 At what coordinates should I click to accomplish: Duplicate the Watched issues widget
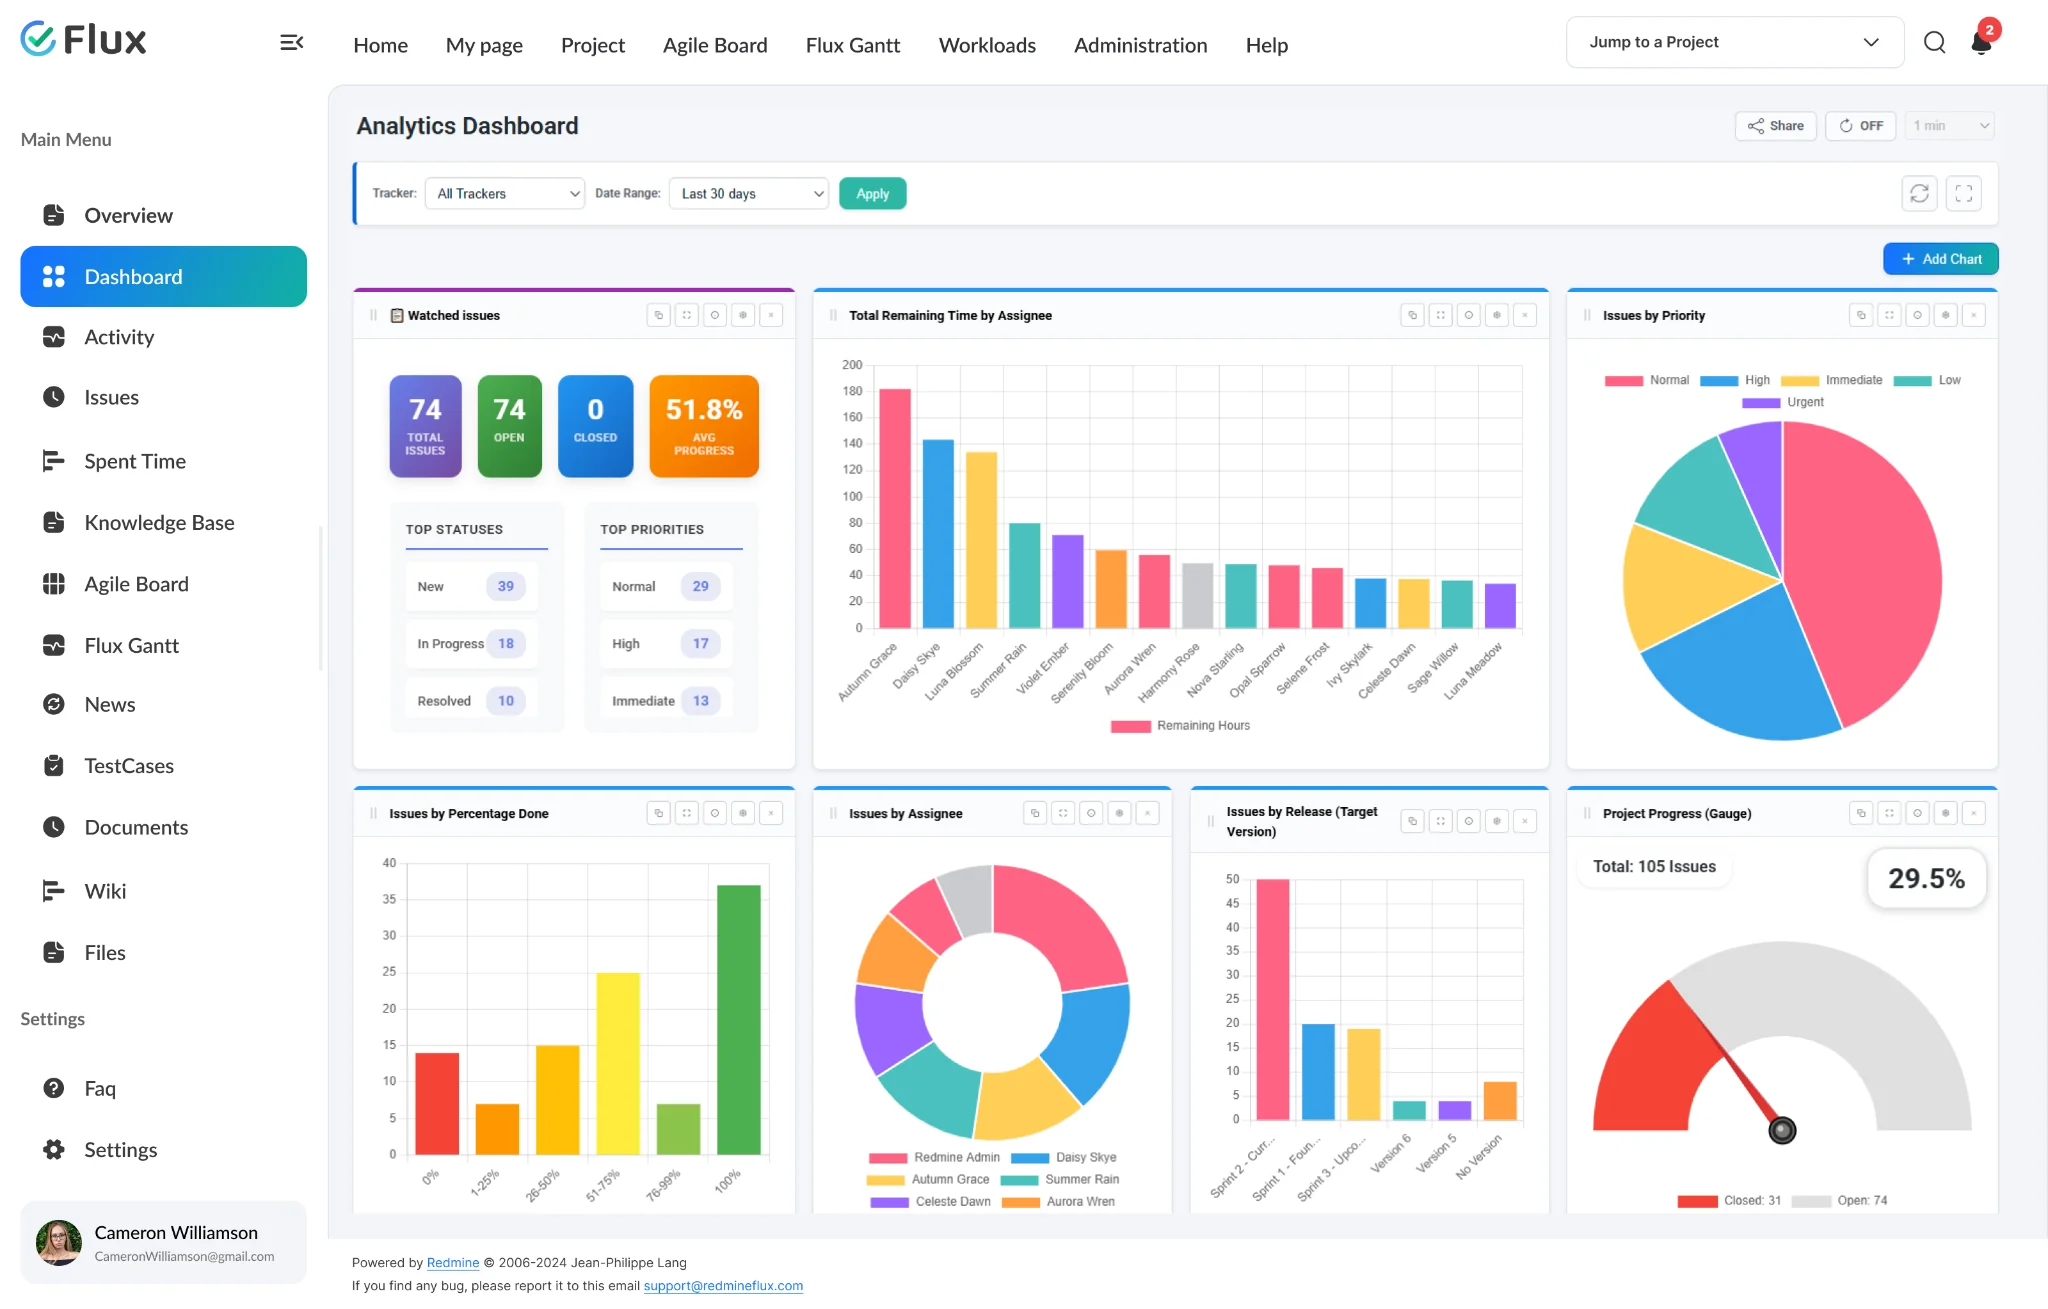pos(658,315)
